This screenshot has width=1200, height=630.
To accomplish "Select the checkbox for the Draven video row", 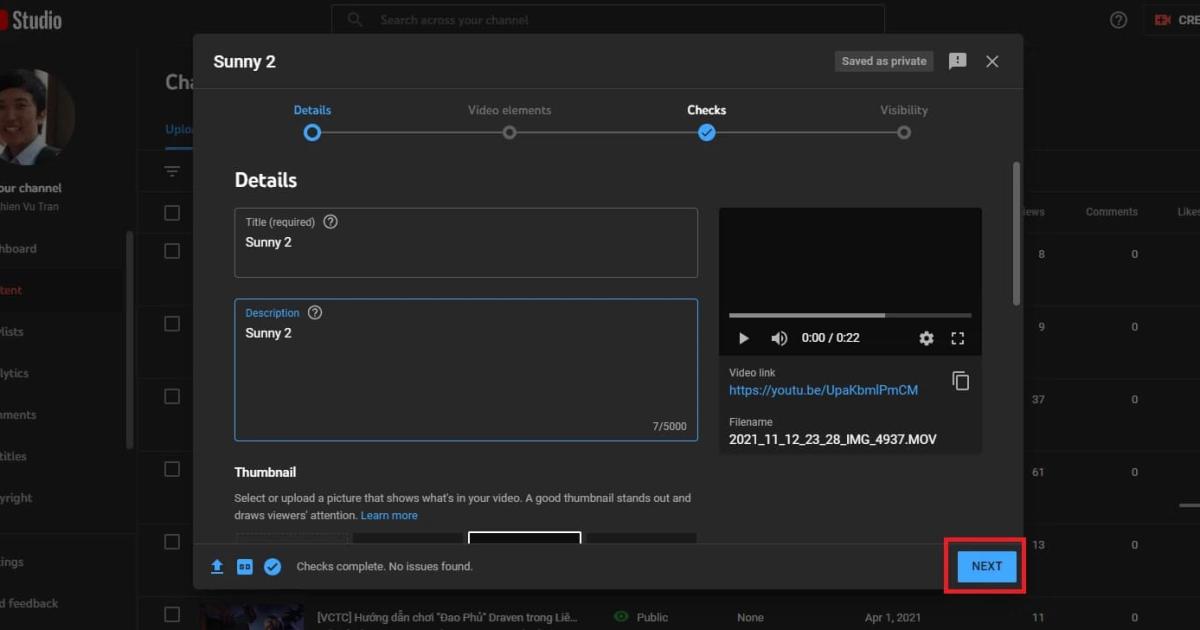I will [x=172, y=614].
